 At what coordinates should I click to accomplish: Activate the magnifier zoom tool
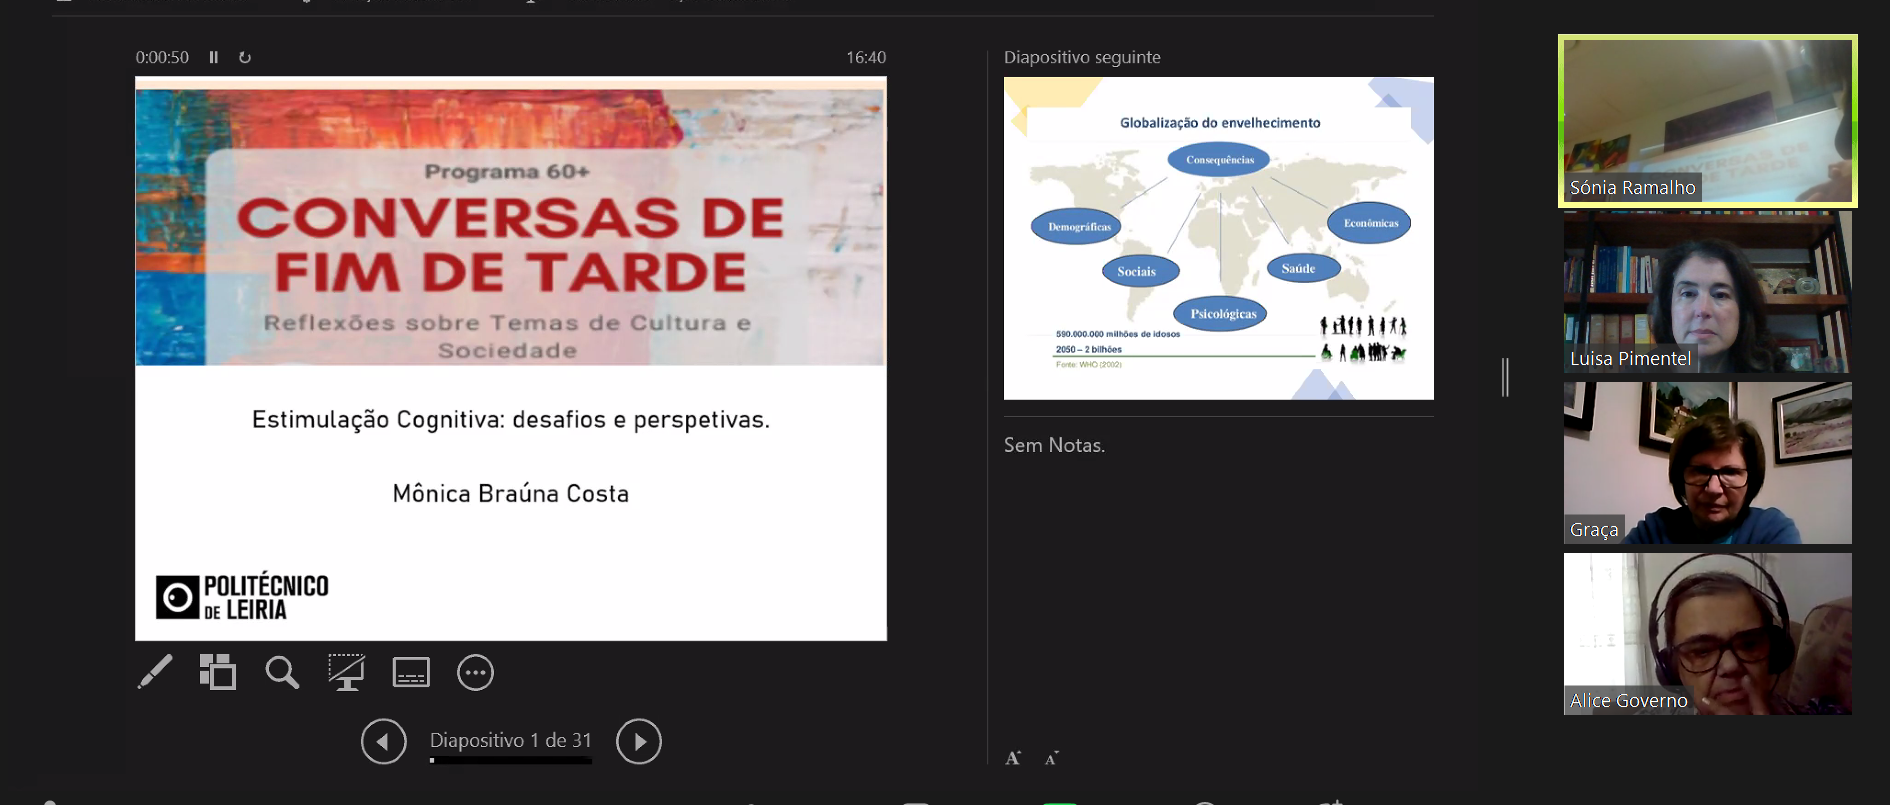click(282, 672)
